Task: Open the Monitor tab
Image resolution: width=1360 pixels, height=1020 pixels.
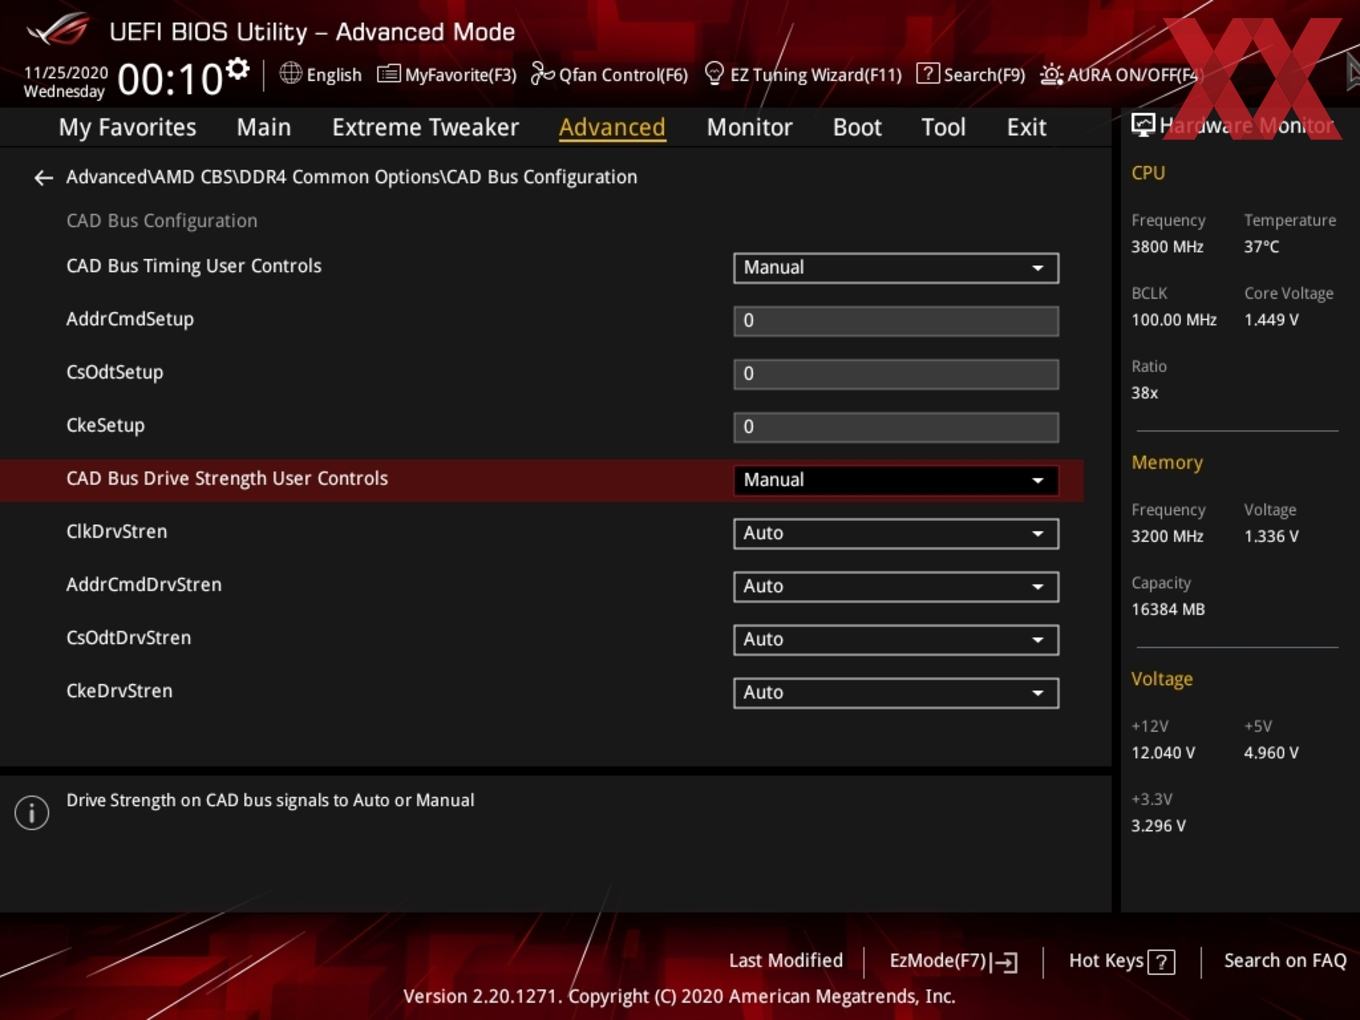Action: click(x=749, y=127)
